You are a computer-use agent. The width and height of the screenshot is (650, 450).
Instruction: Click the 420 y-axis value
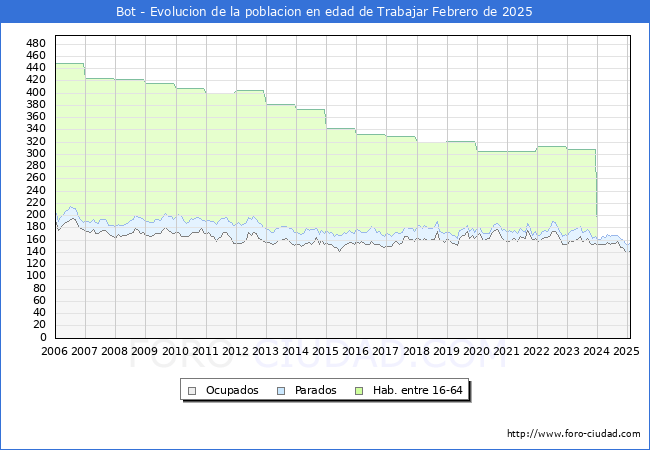(x=36, y=80)
